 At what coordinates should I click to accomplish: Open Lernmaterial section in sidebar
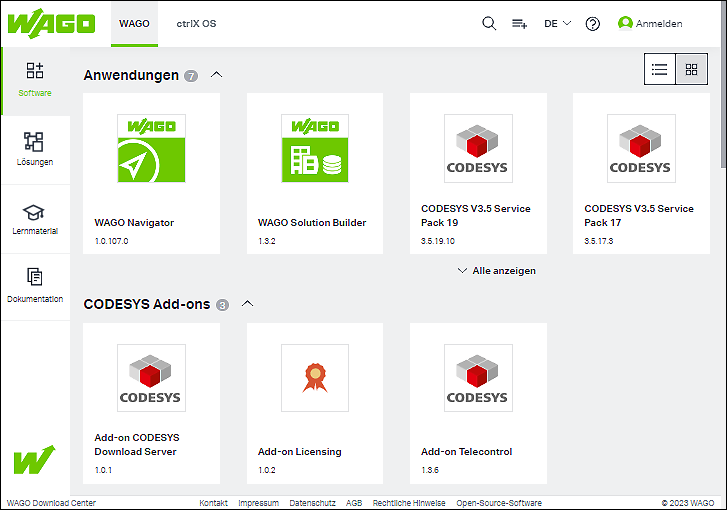(35, 219)
